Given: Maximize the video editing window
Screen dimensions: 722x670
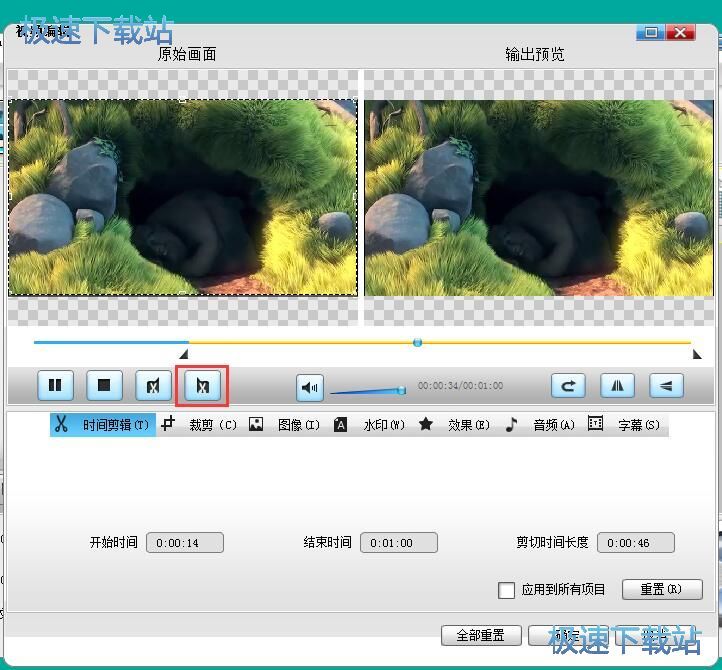Looking at the screenshot, I should pos(651,32).
